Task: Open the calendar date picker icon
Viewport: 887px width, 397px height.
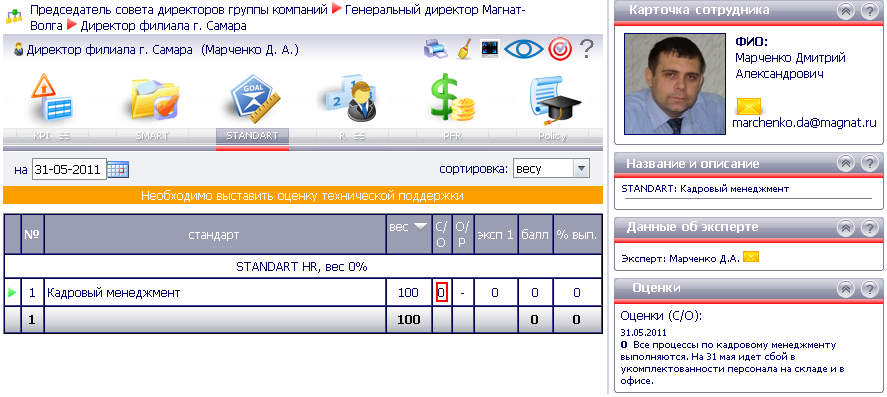Action: tap(119, 169)
